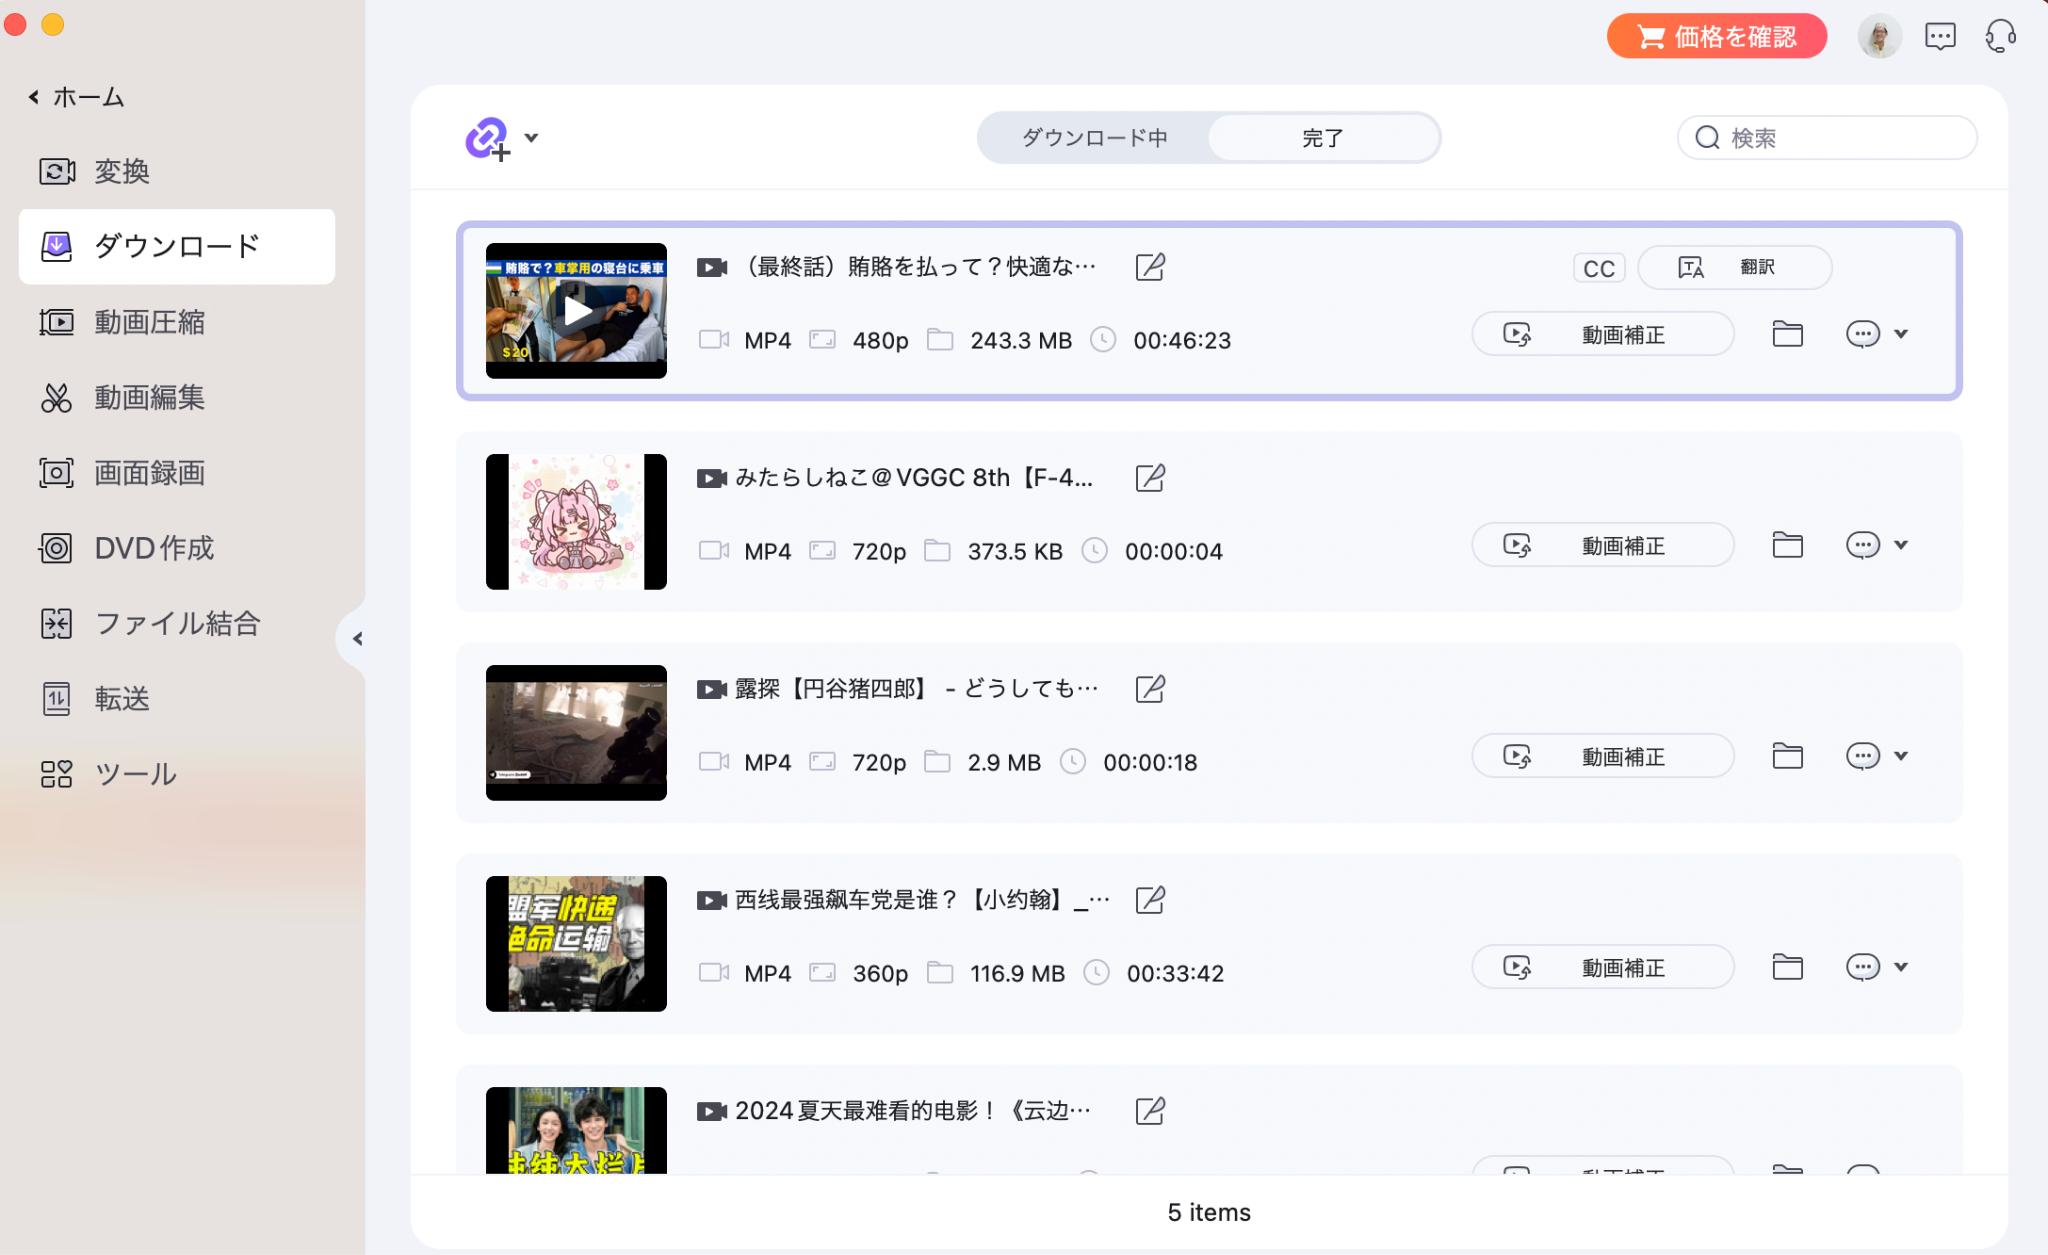Open folder for the 243.3 MB video
Viewport: 2048px width, 1255px height.
pos(1788,334)
